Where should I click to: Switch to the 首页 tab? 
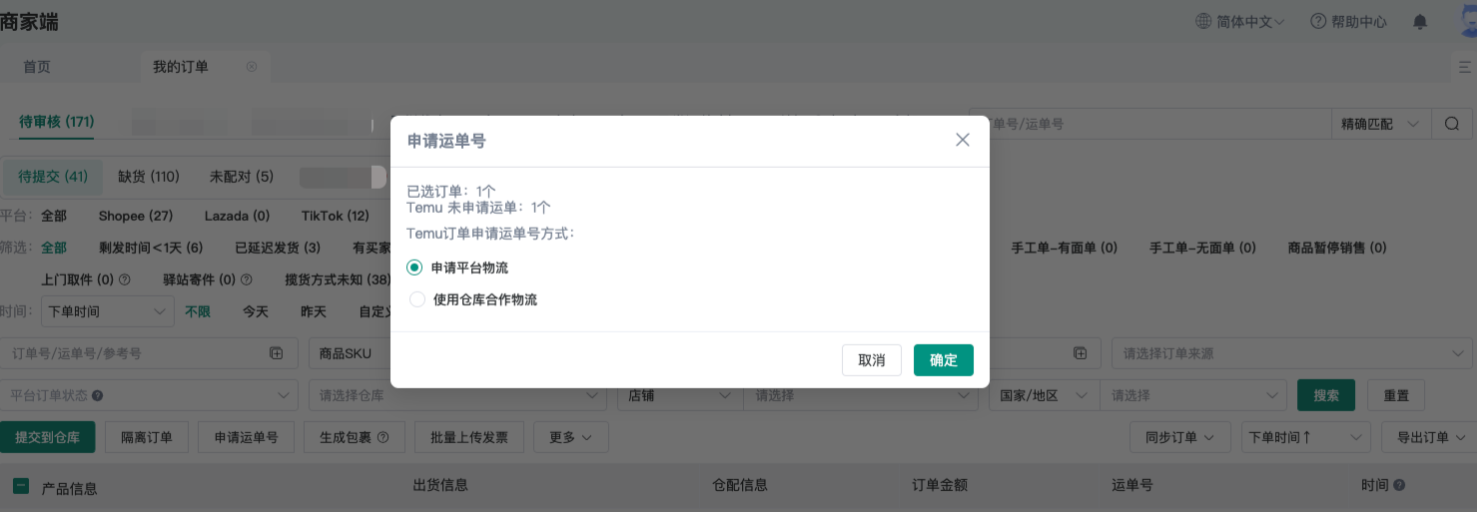[x=37, y=67]
